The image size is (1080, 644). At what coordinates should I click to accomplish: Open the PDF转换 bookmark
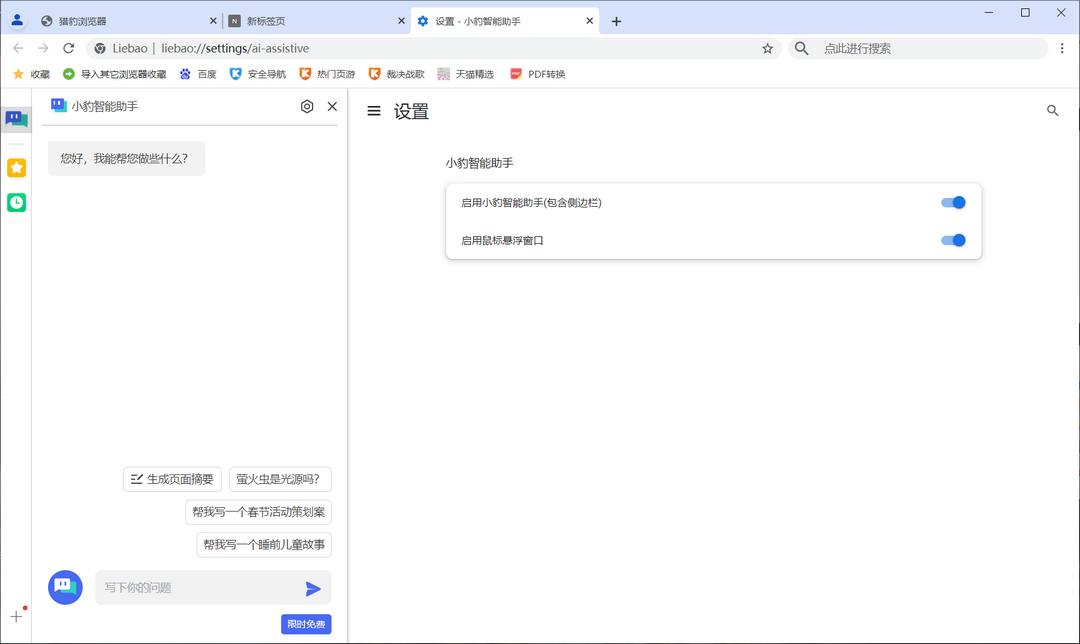537,73
